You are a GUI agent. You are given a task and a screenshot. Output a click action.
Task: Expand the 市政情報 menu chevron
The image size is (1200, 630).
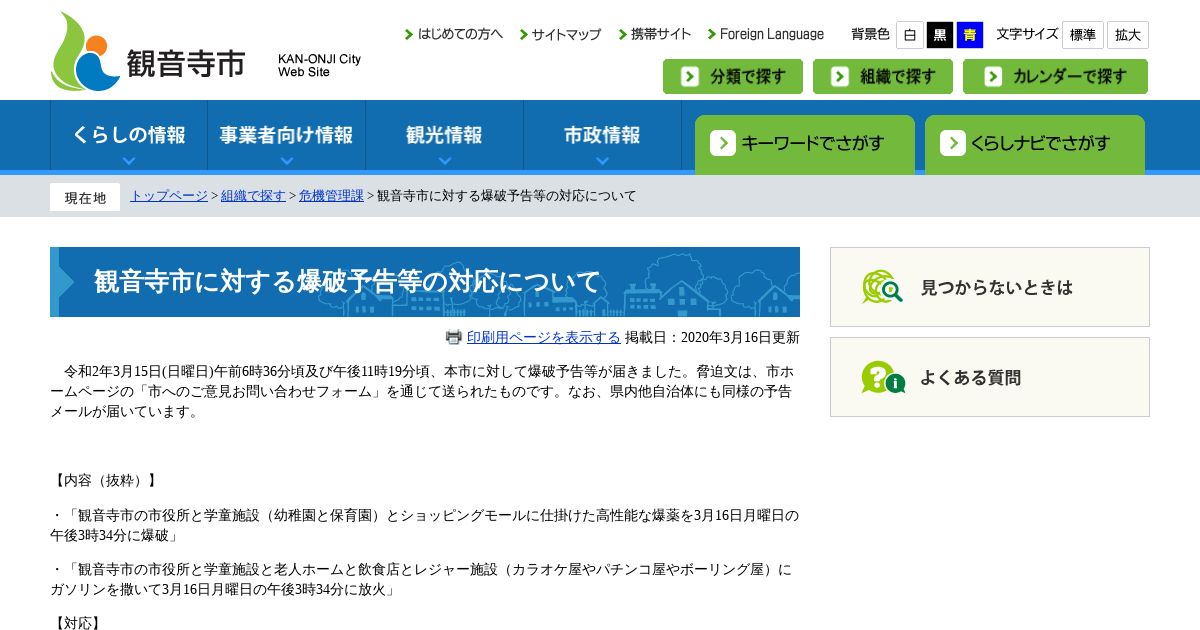602,160
